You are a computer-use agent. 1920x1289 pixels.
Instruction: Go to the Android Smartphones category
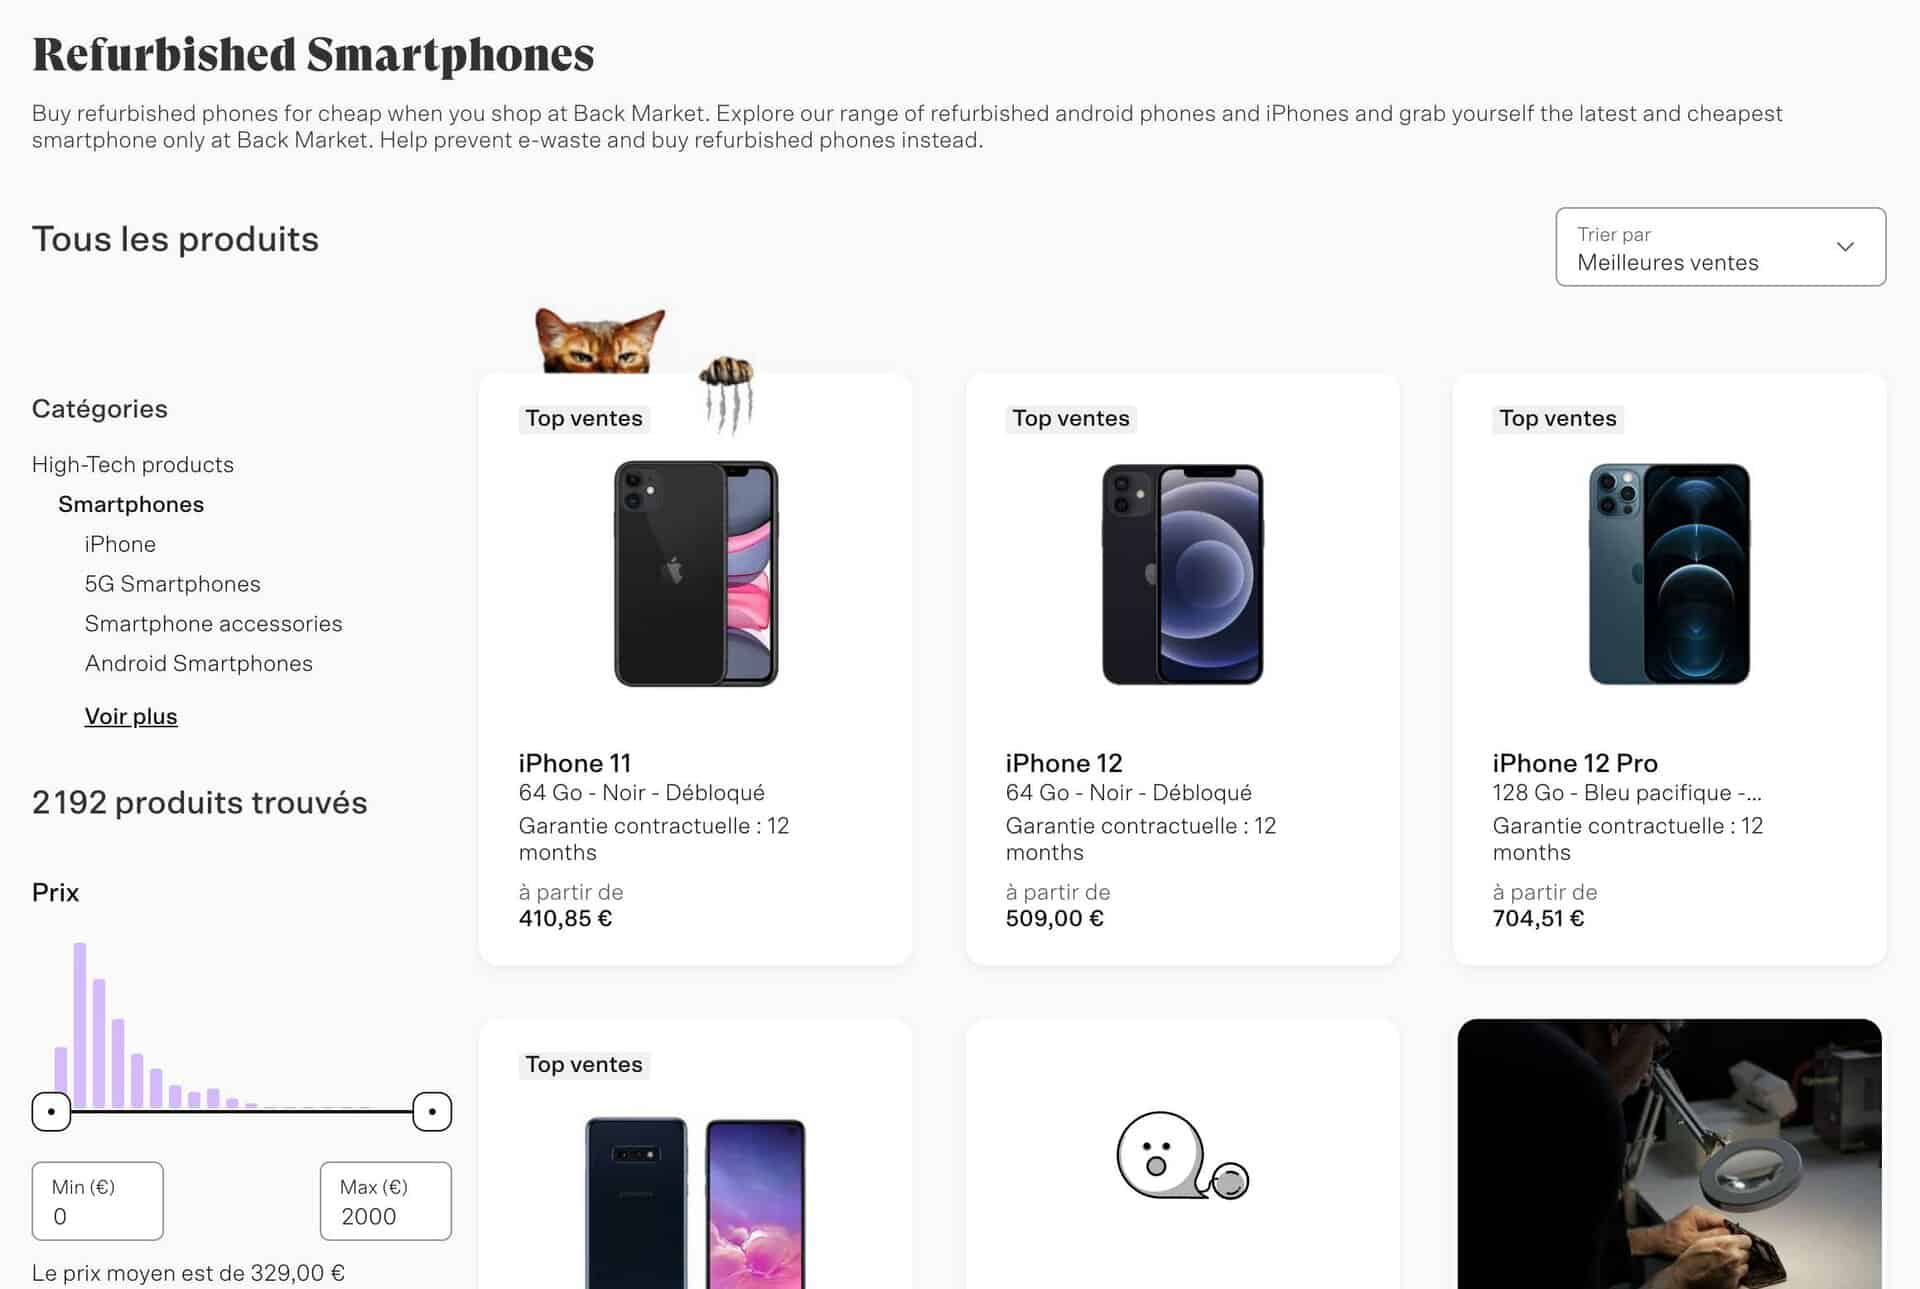198,664
